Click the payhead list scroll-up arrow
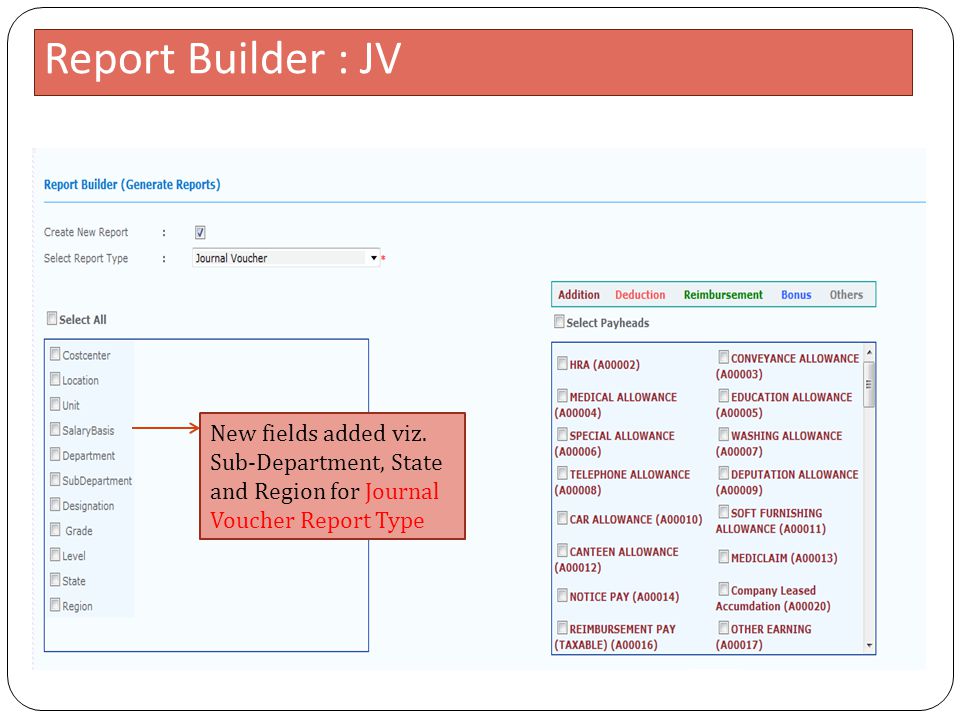Viewport: 960px width, 720px height. click(869, 352)
